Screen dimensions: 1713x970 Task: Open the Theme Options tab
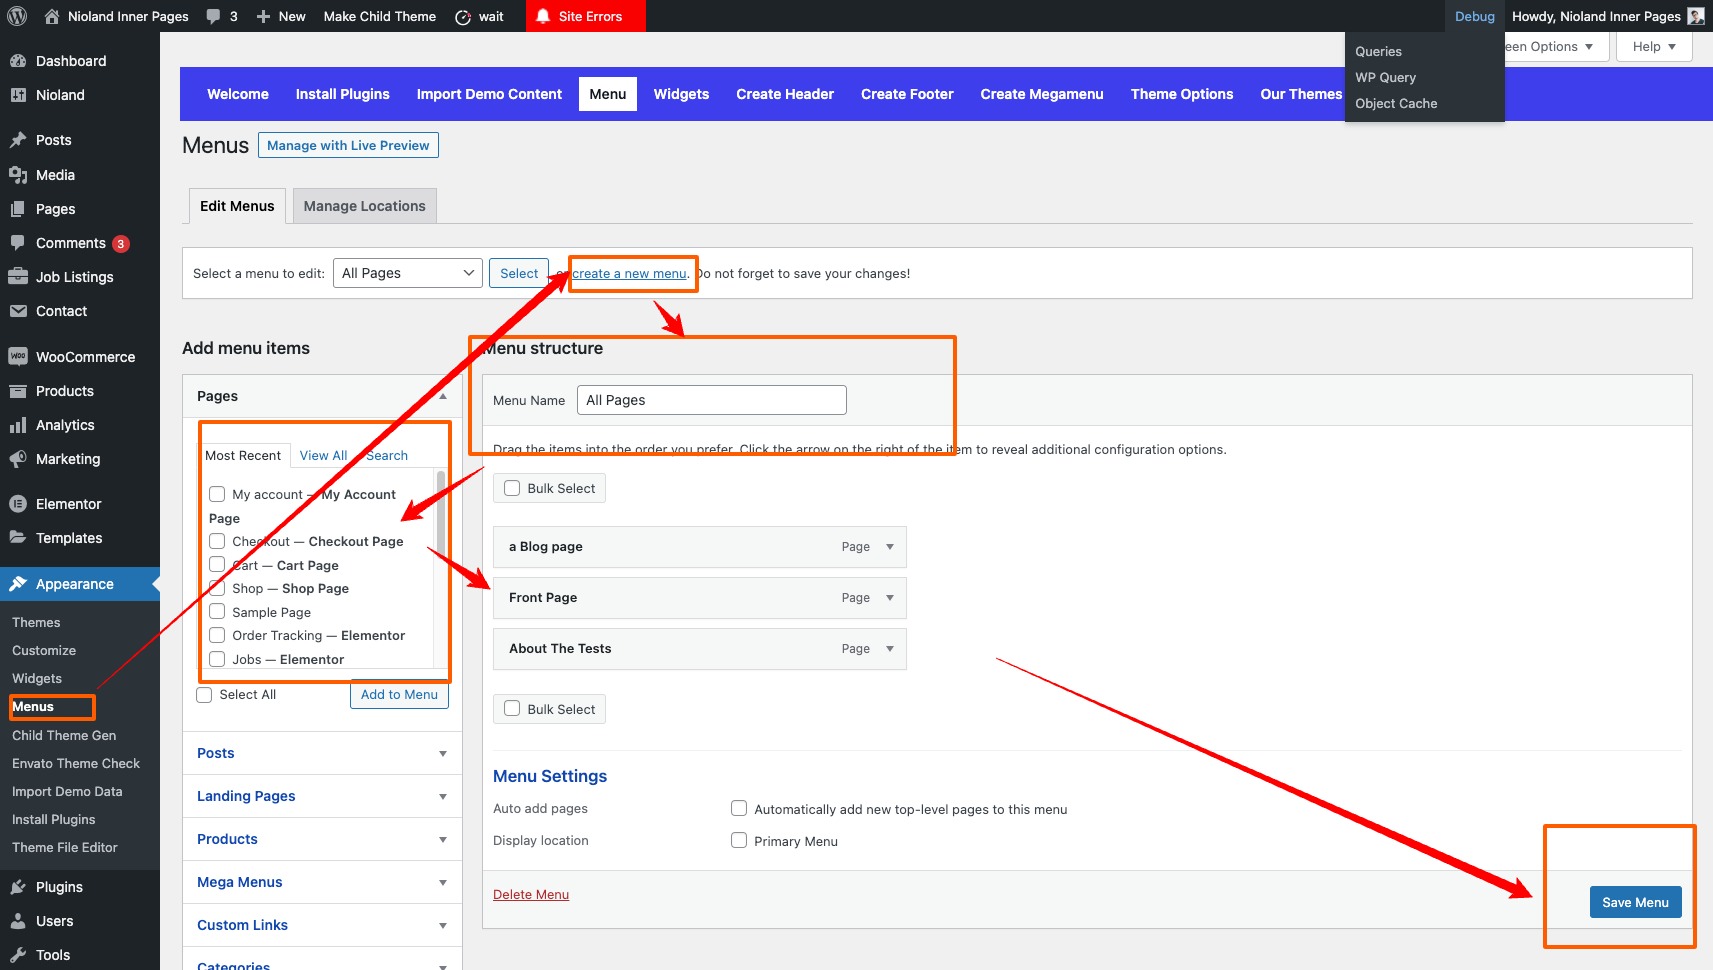pos(1181,94)
